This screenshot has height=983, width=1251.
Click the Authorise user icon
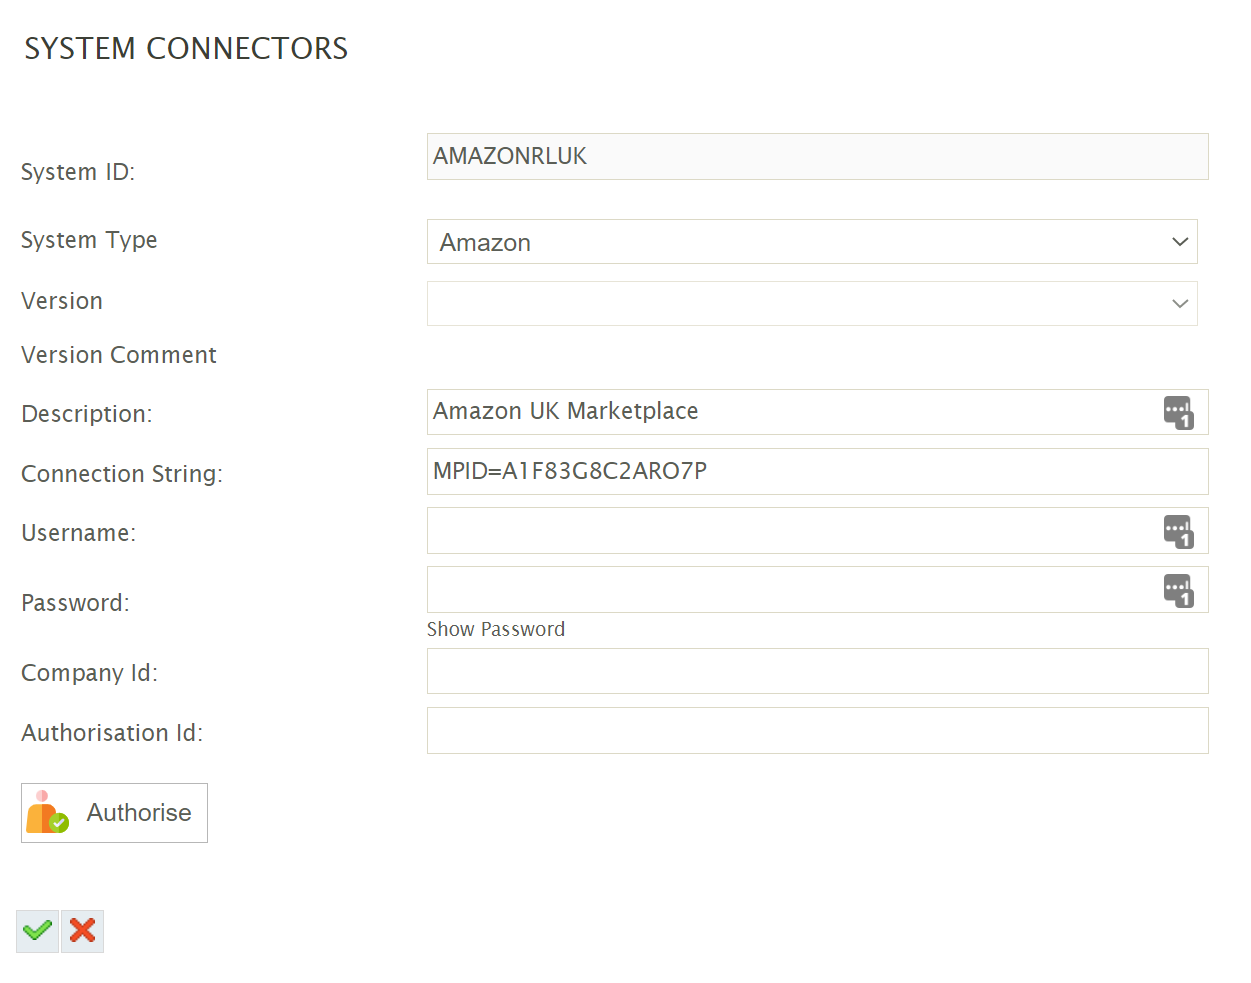tap(47, 812)
